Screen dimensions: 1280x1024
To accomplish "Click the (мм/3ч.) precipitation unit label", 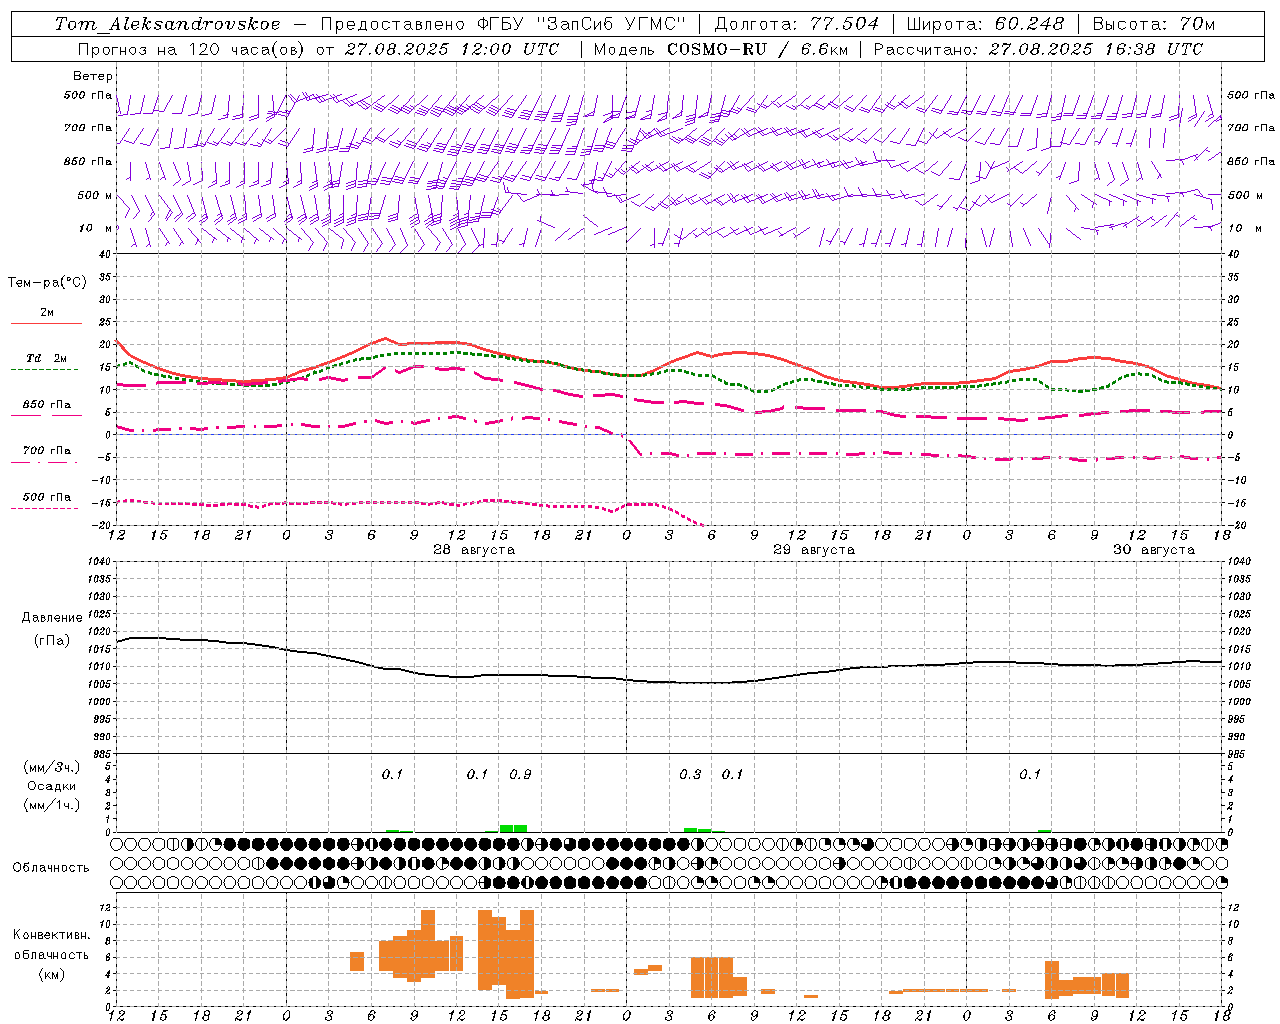I will 52,767.
